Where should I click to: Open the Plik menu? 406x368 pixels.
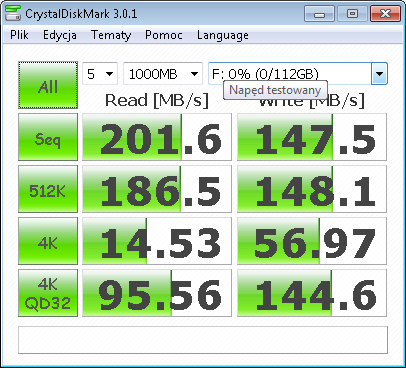point(19,35)
